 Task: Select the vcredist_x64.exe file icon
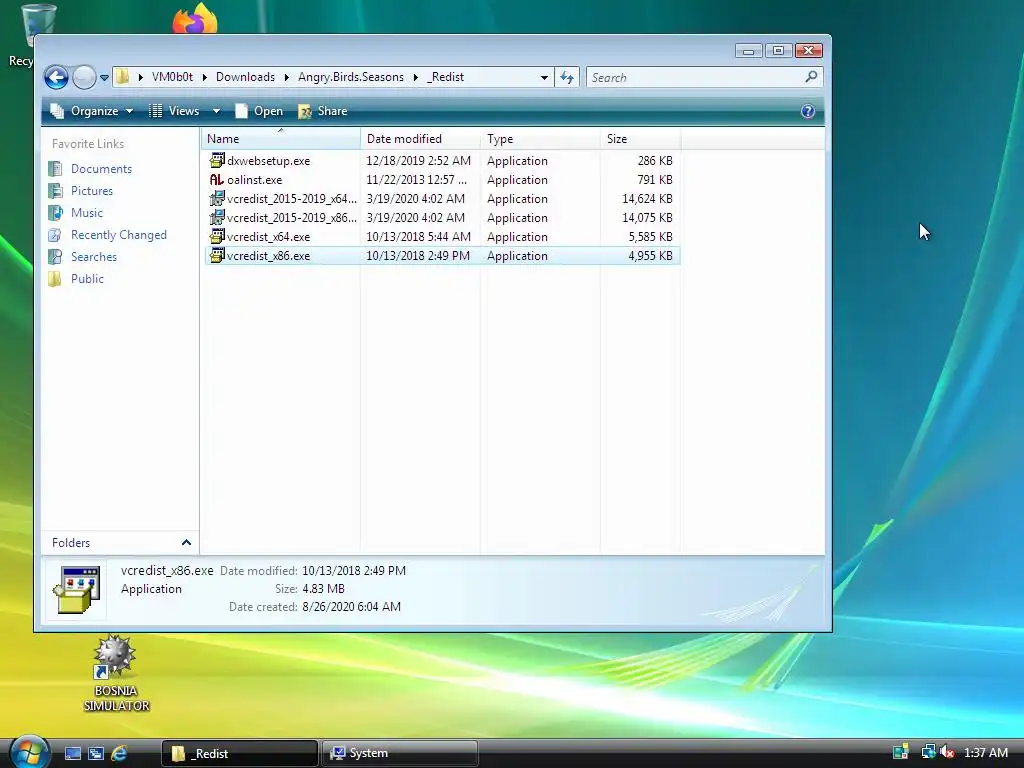pyautogui.click(x=217, y=236)
